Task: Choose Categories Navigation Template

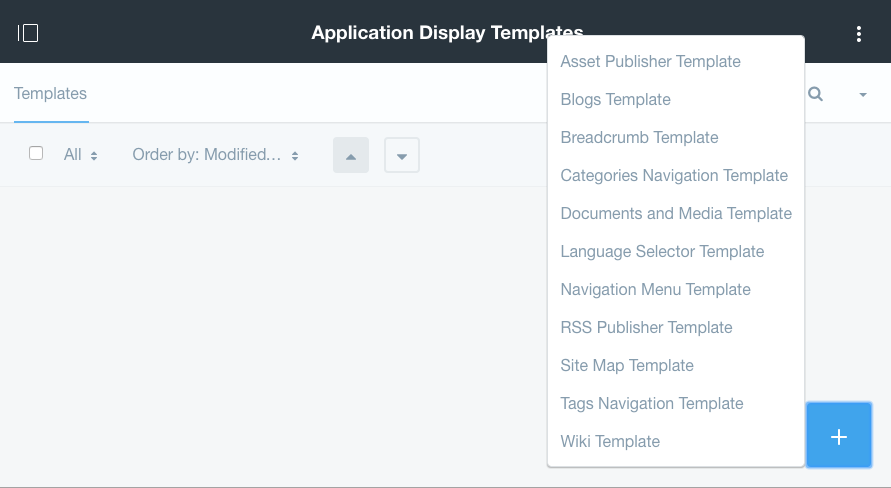Action: [676, 176]
